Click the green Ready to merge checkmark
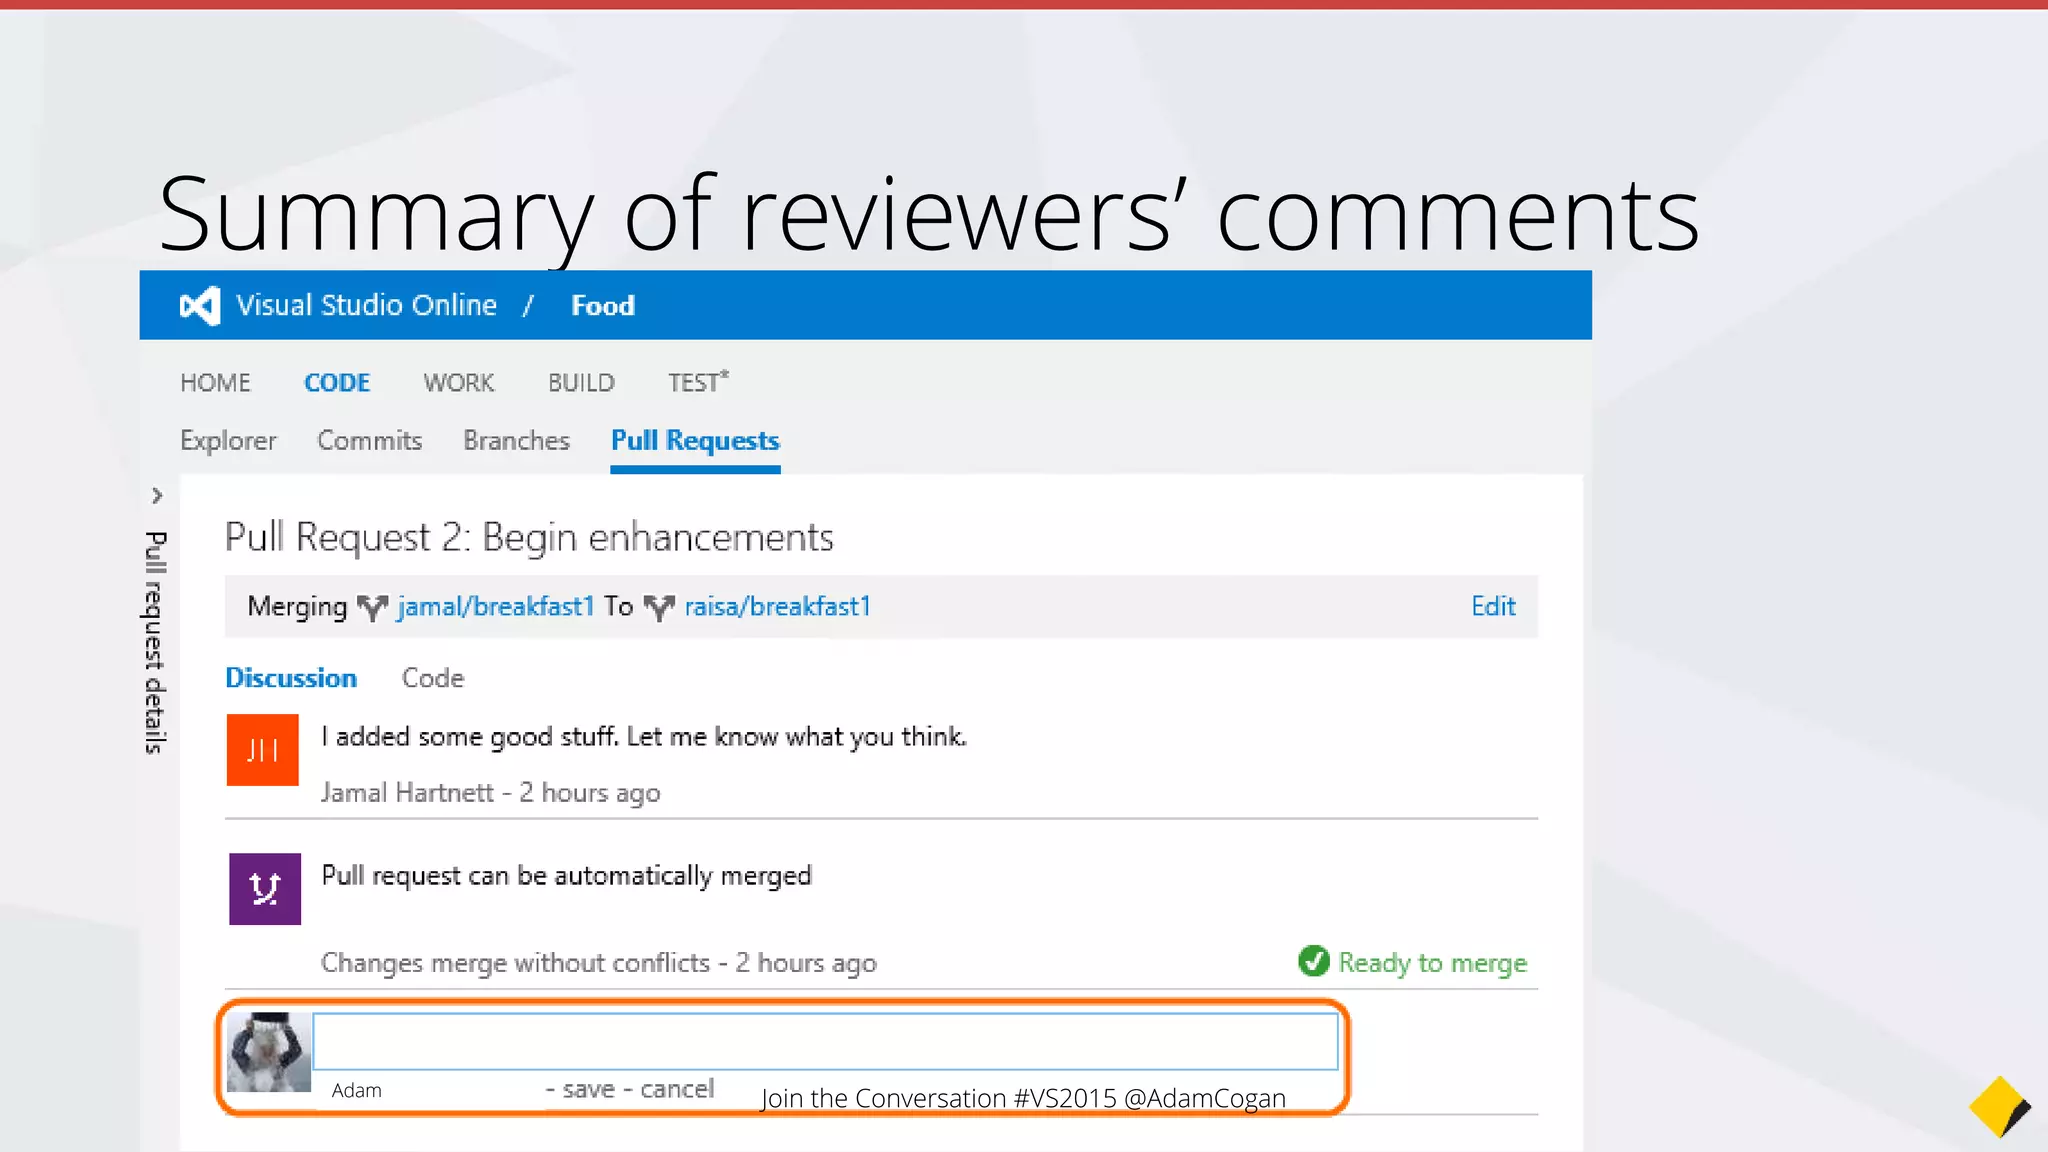This screenshot has height=1152, width=2048. [1313, 962]
